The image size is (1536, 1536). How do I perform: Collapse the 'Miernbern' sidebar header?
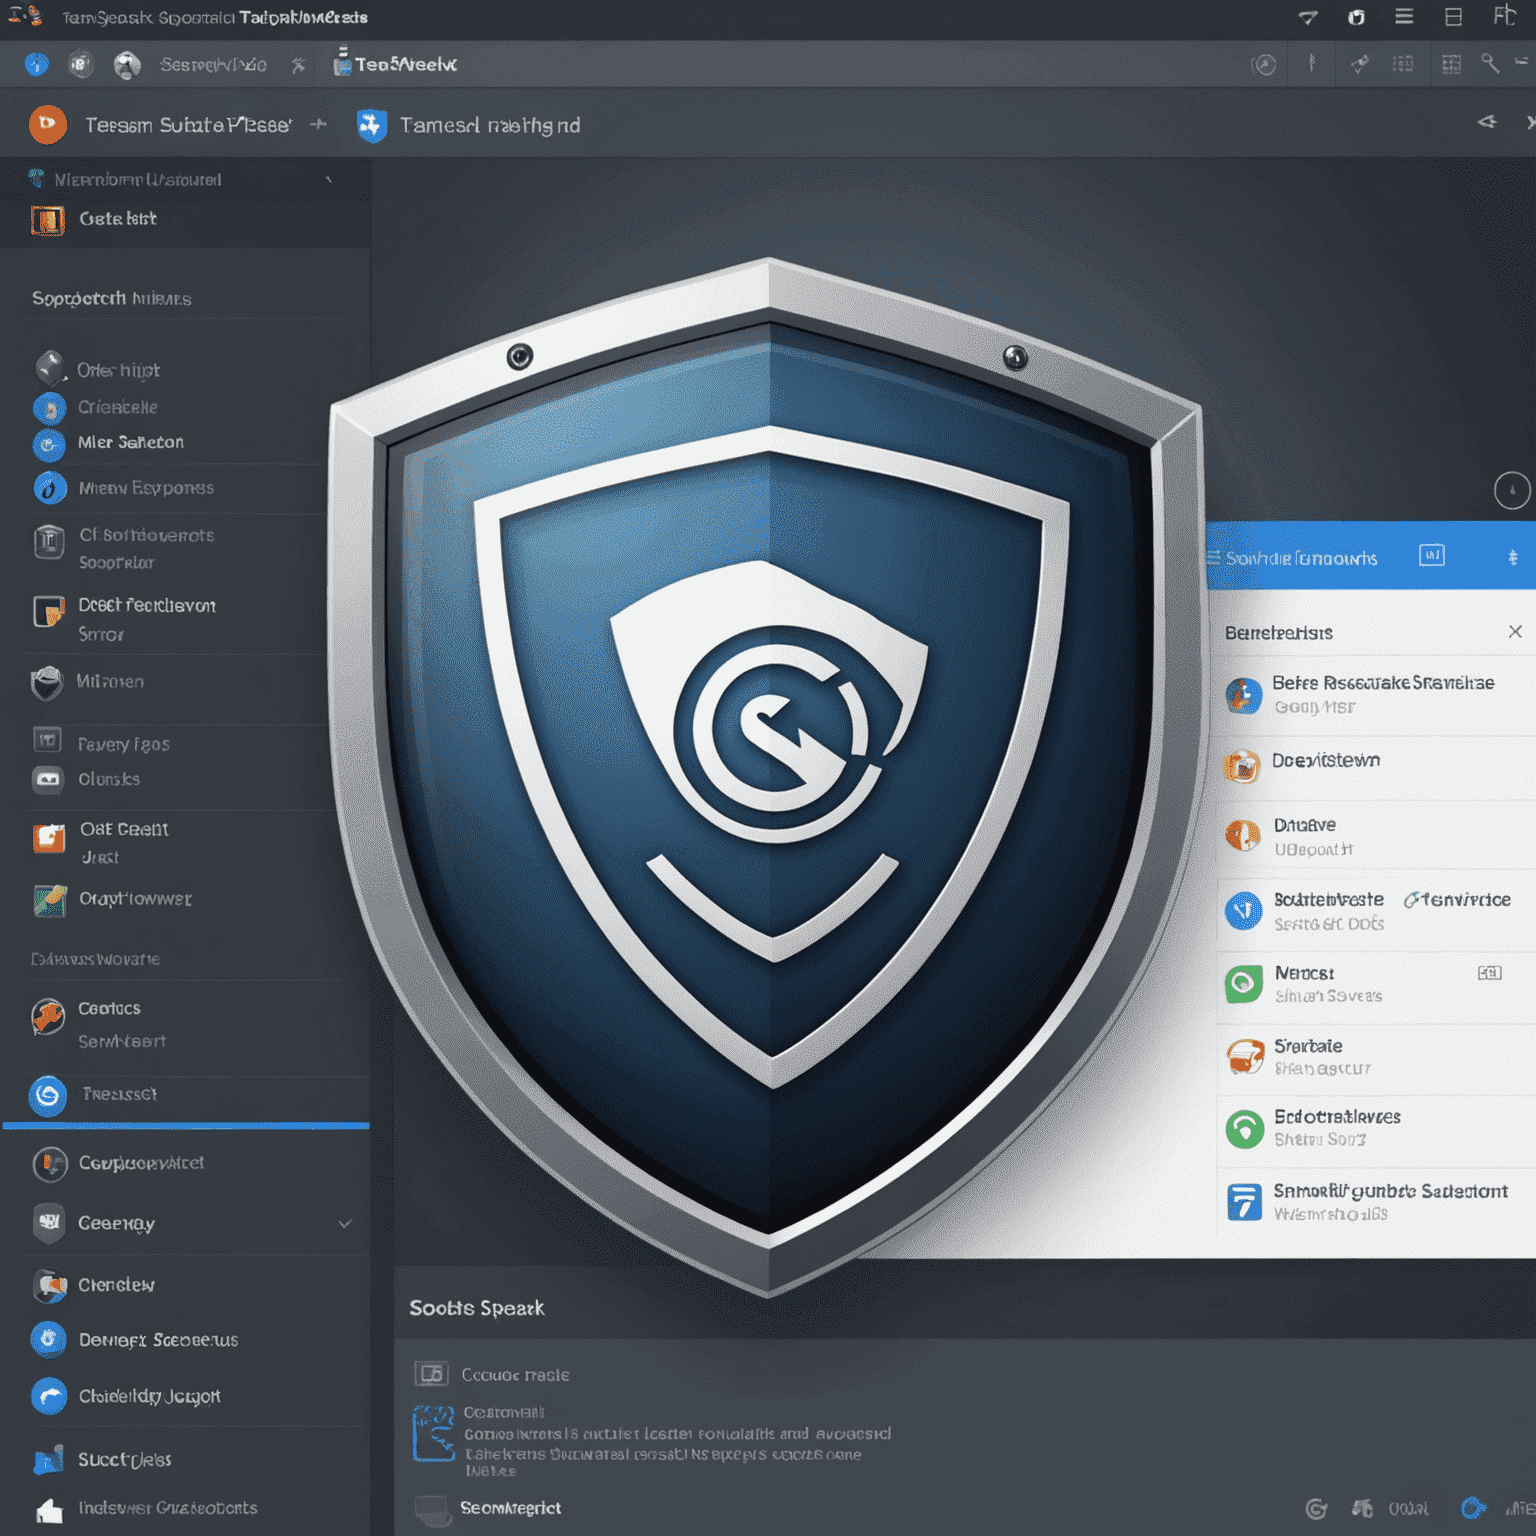click(329, 180)
